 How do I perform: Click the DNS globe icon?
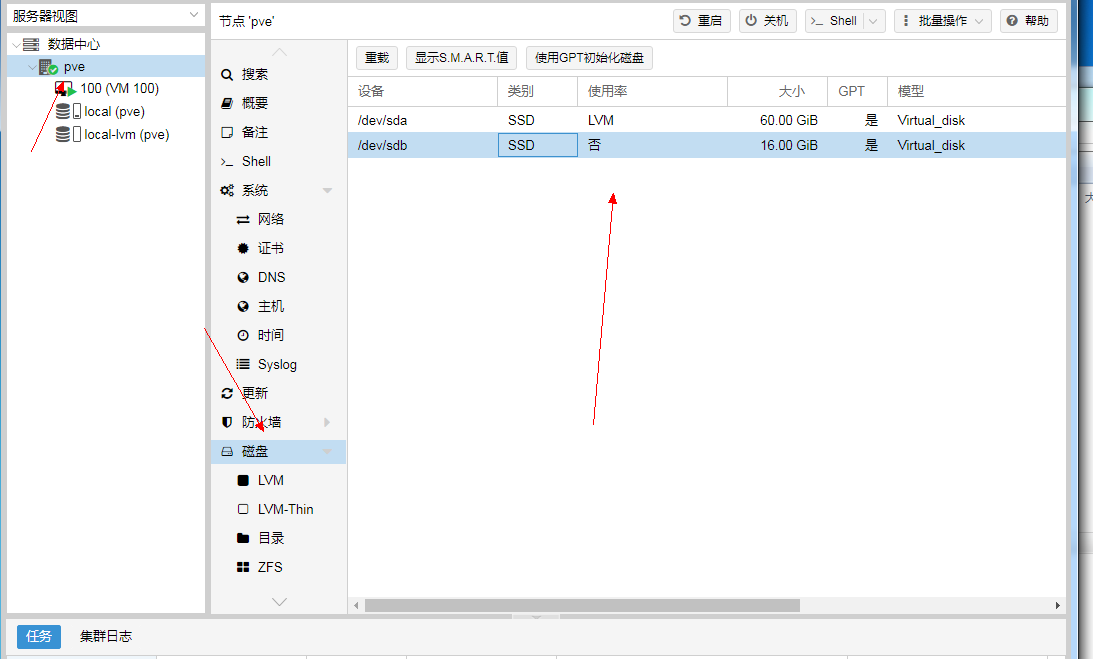[x=243, y=278]
